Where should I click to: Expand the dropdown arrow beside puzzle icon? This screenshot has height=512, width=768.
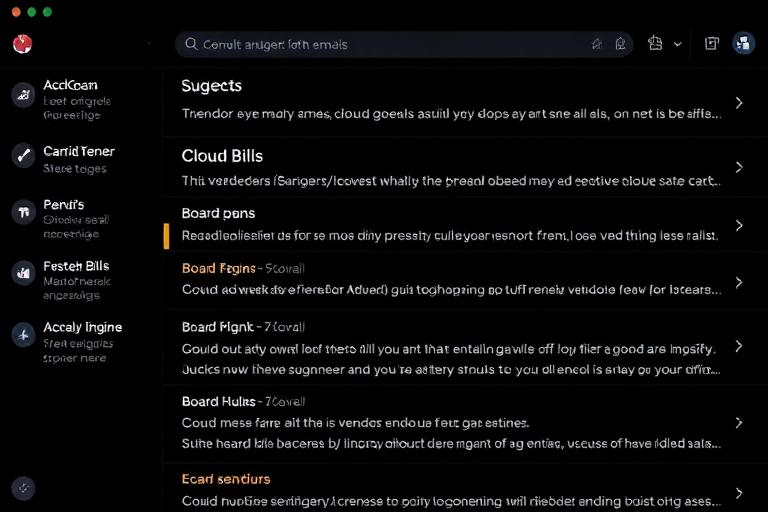[677, 44]
